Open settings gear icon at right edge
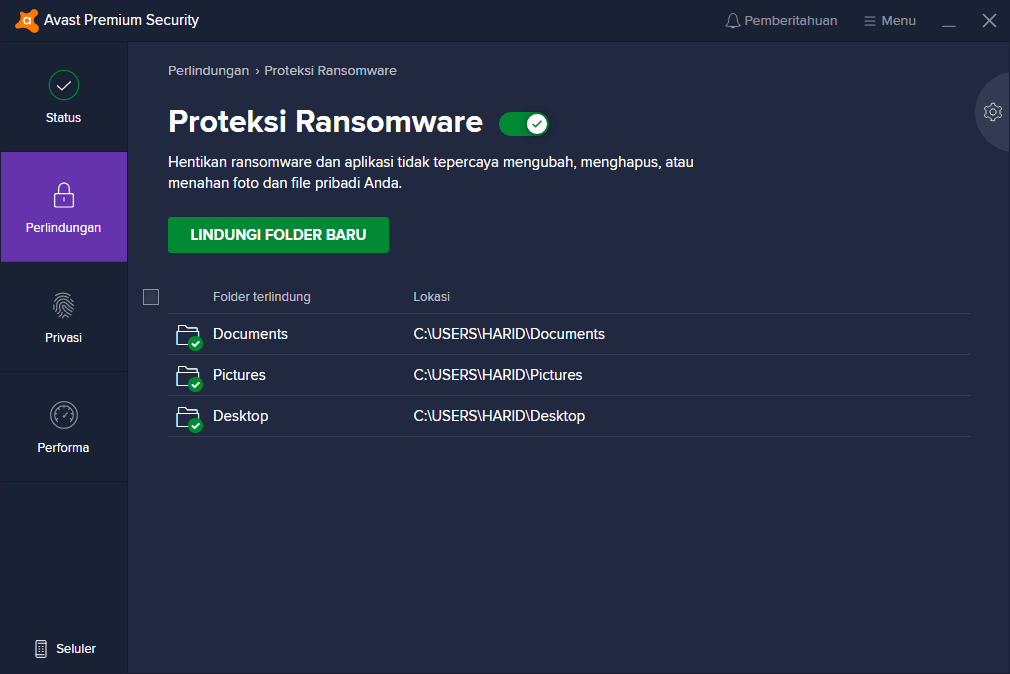The width and height of the screenshot is (1010, 674). pyautogui.click(x=992, y=112)
